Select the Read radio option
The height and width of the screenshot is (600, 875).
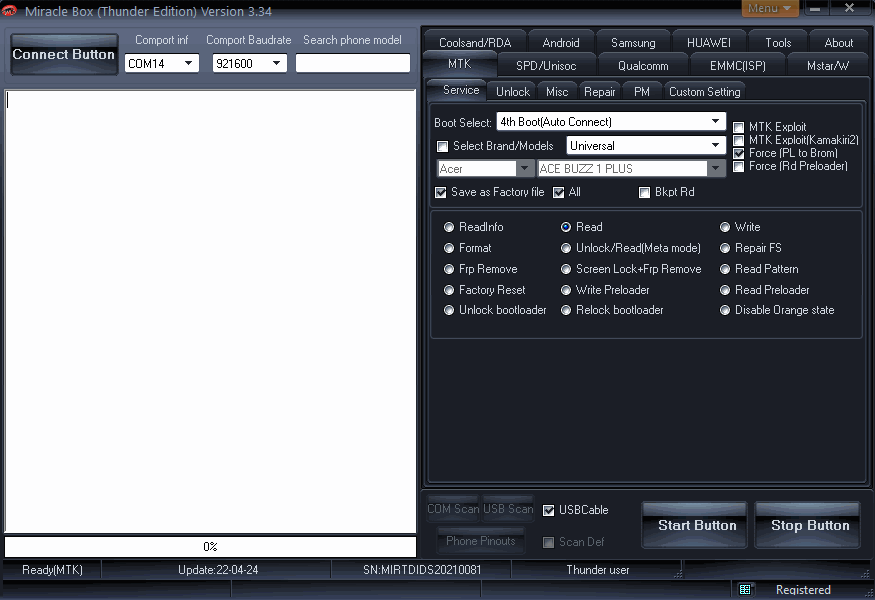566,227
